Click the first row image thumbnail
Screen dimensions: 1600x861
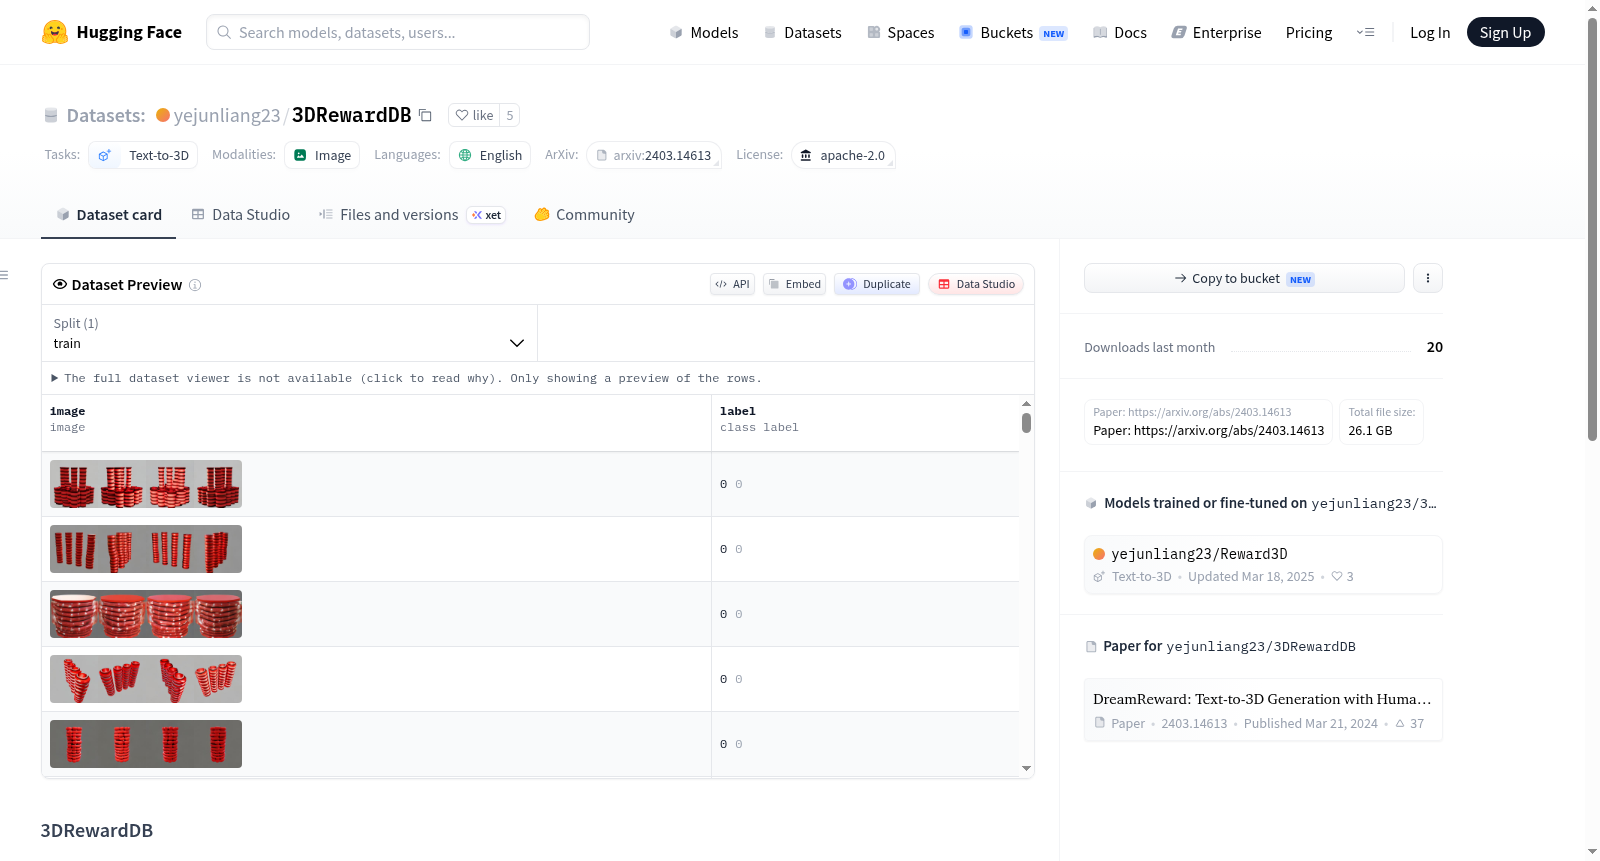click(x=146, y=484)
